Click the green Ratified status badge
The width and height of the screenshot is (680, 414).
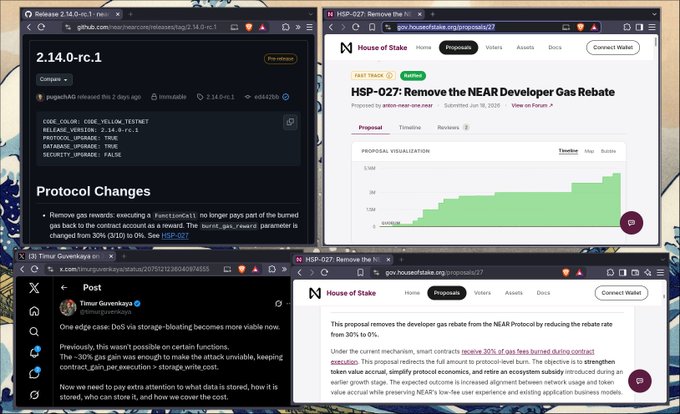pyautogui.click(x=412, y=75)
